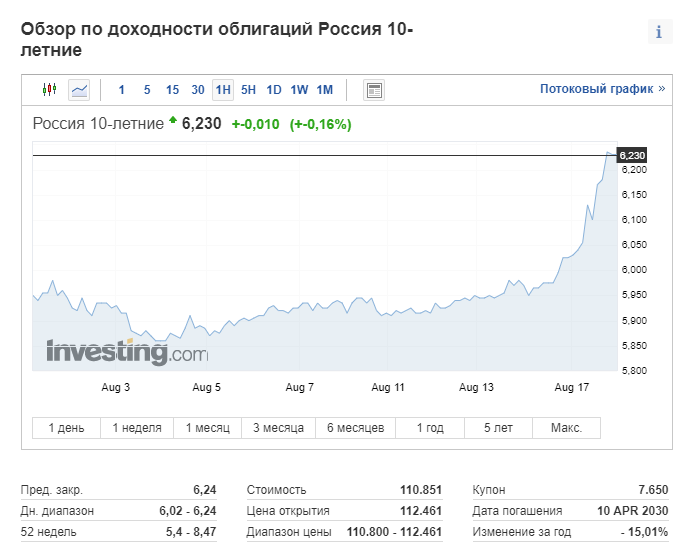The height and width of the screenshot is (556, 680).
Task: Set the 5 minute interval
Action: [x=147, y=90]
